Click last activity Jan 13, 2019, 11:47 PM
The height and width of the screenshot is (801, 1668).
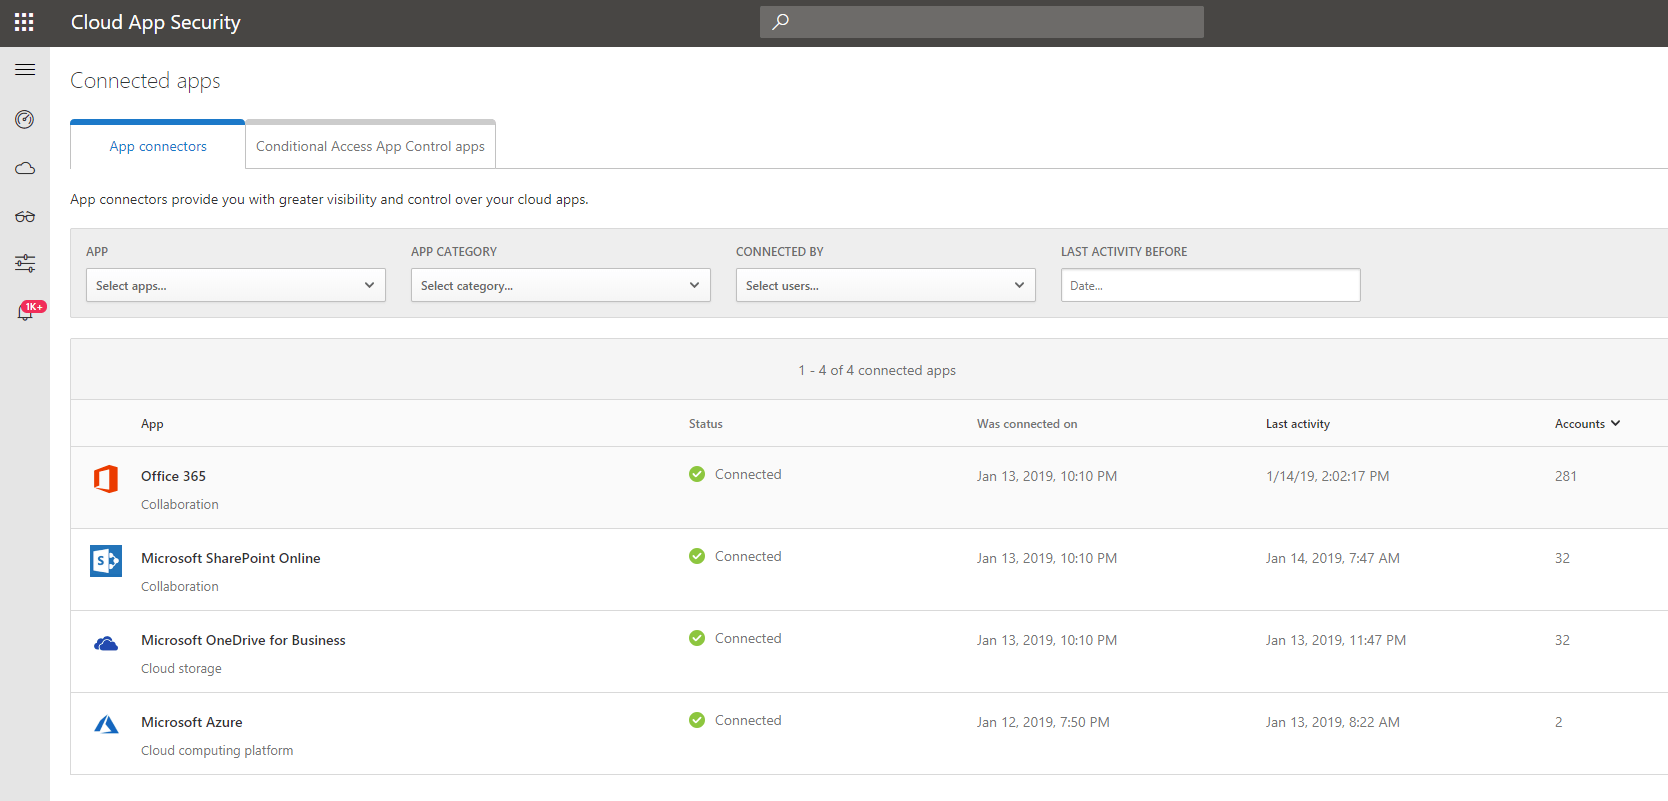point(1336,640)
